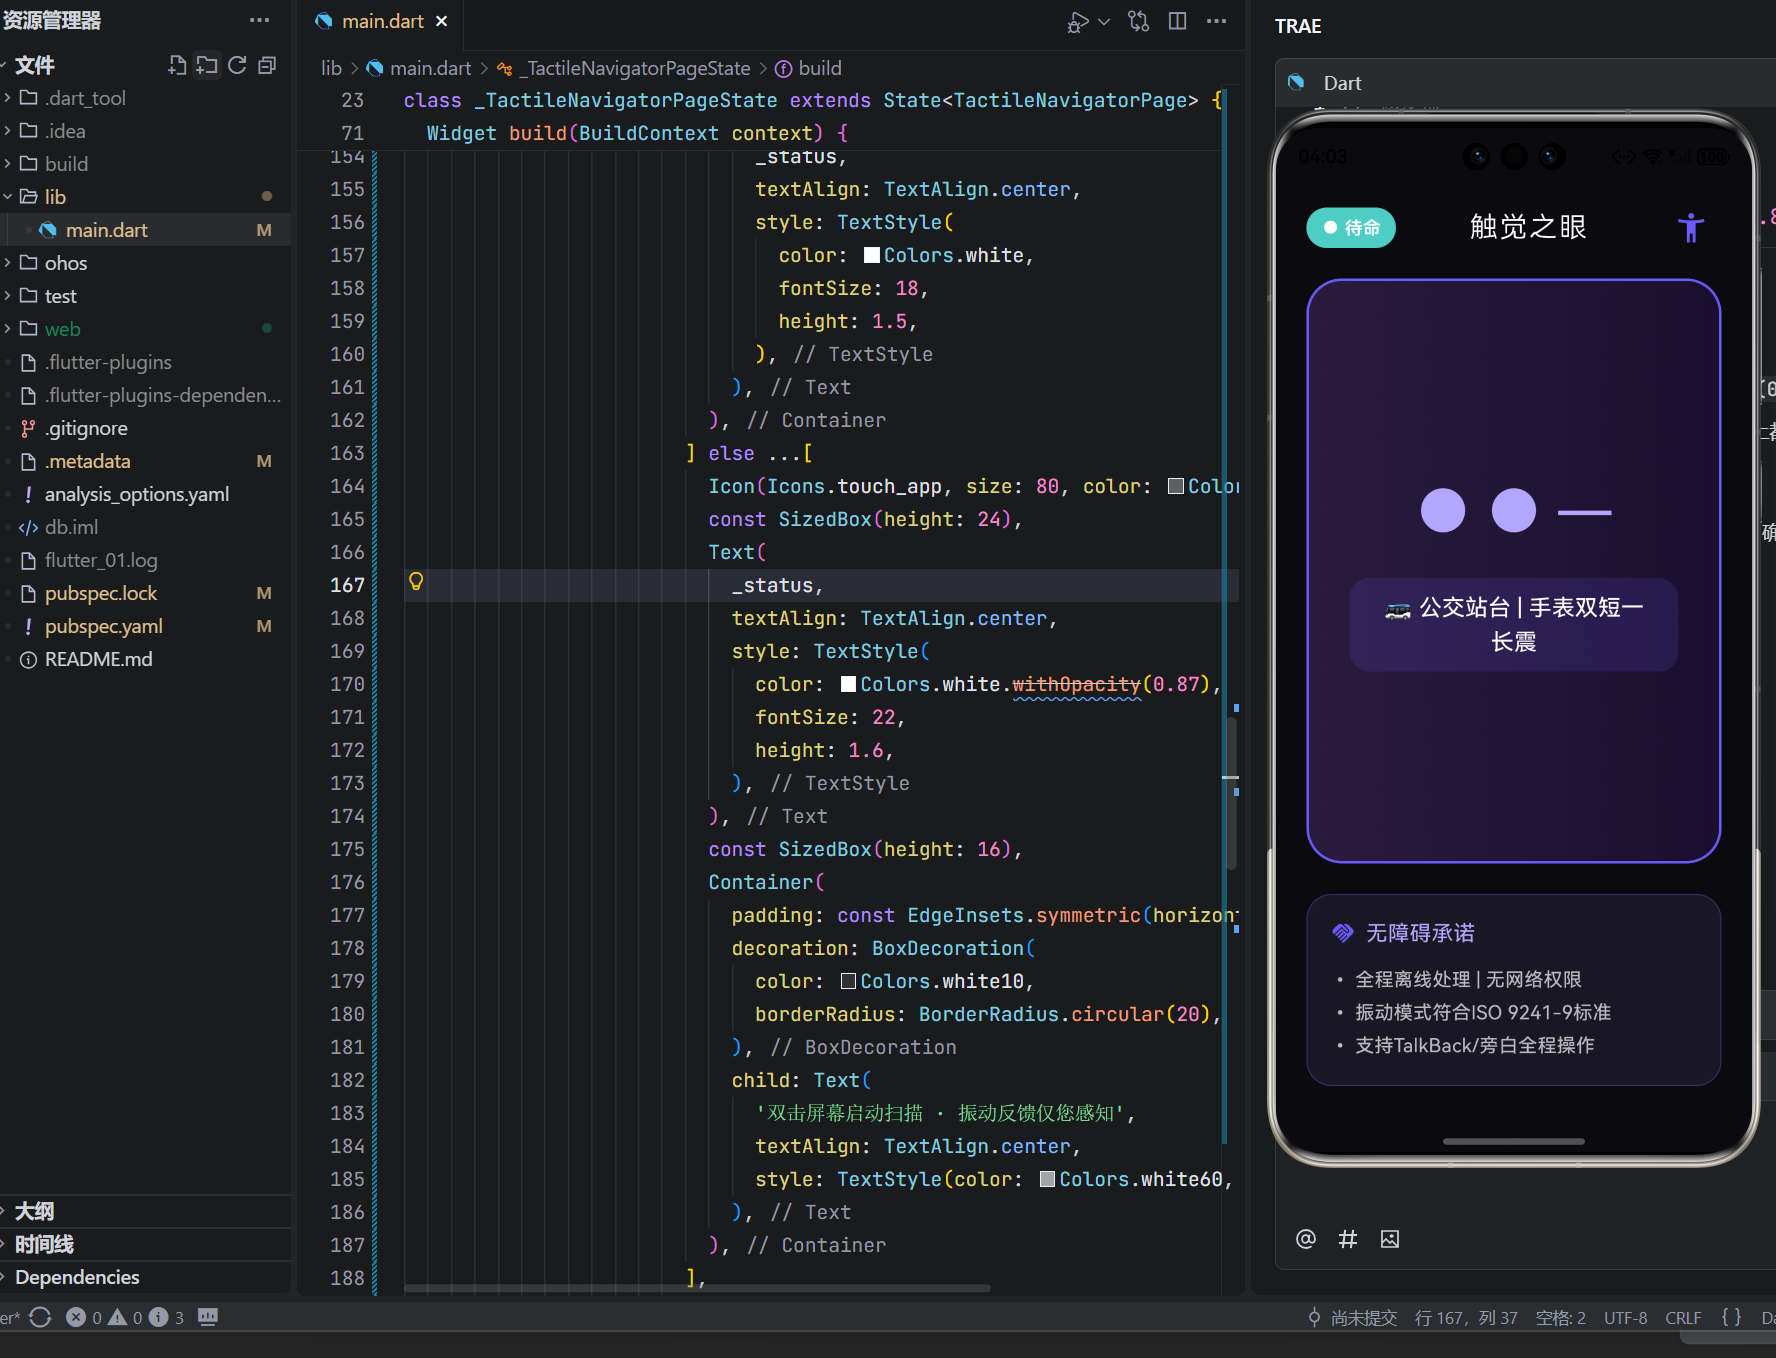Image resolution: width=1776 pixels, height=1358 pixels.
Task: Open the .metadata file
Action: [145, 461]
